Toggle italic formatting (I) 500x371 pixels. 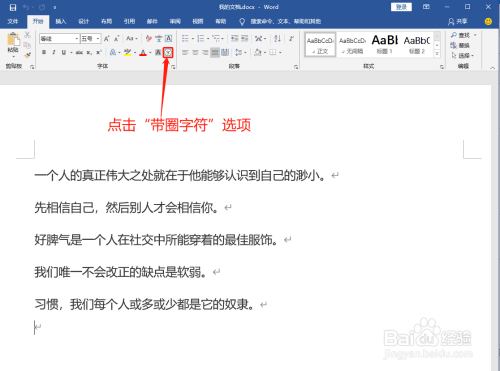[54, 53]
